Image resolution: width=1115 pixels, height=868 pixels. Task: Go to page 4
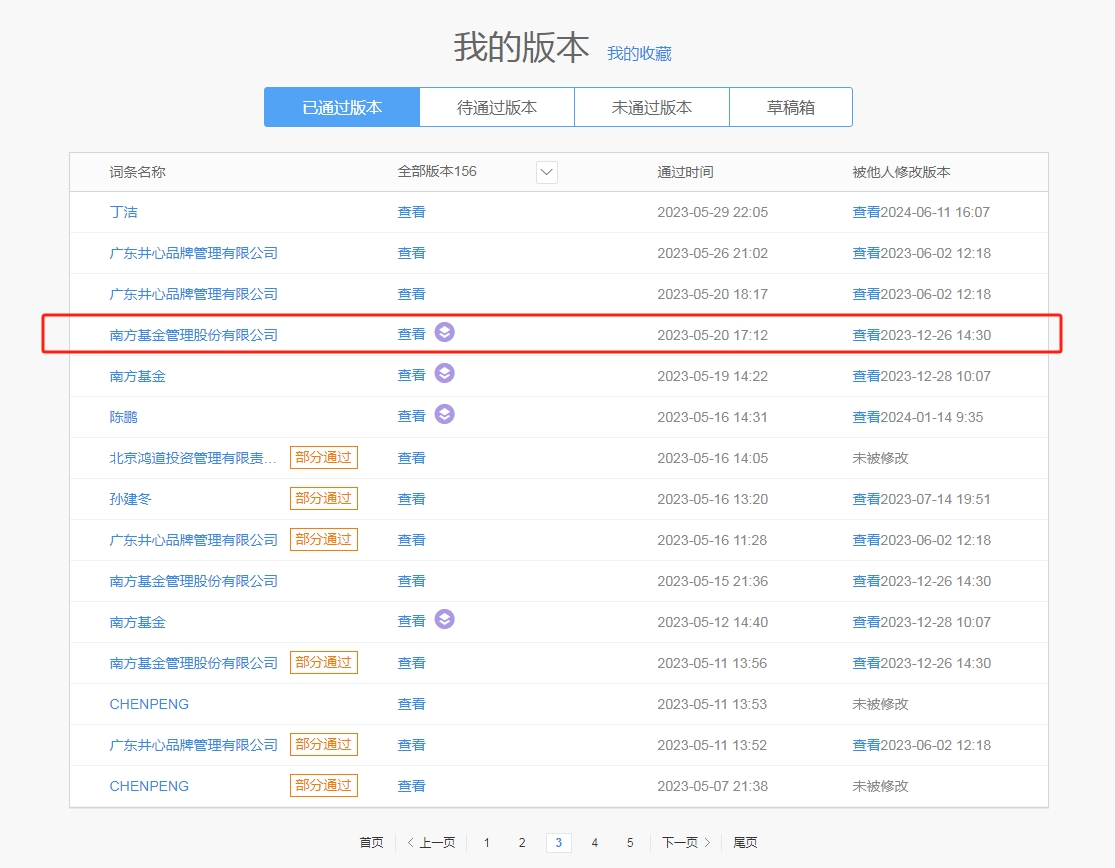click(x=594, y=842)
